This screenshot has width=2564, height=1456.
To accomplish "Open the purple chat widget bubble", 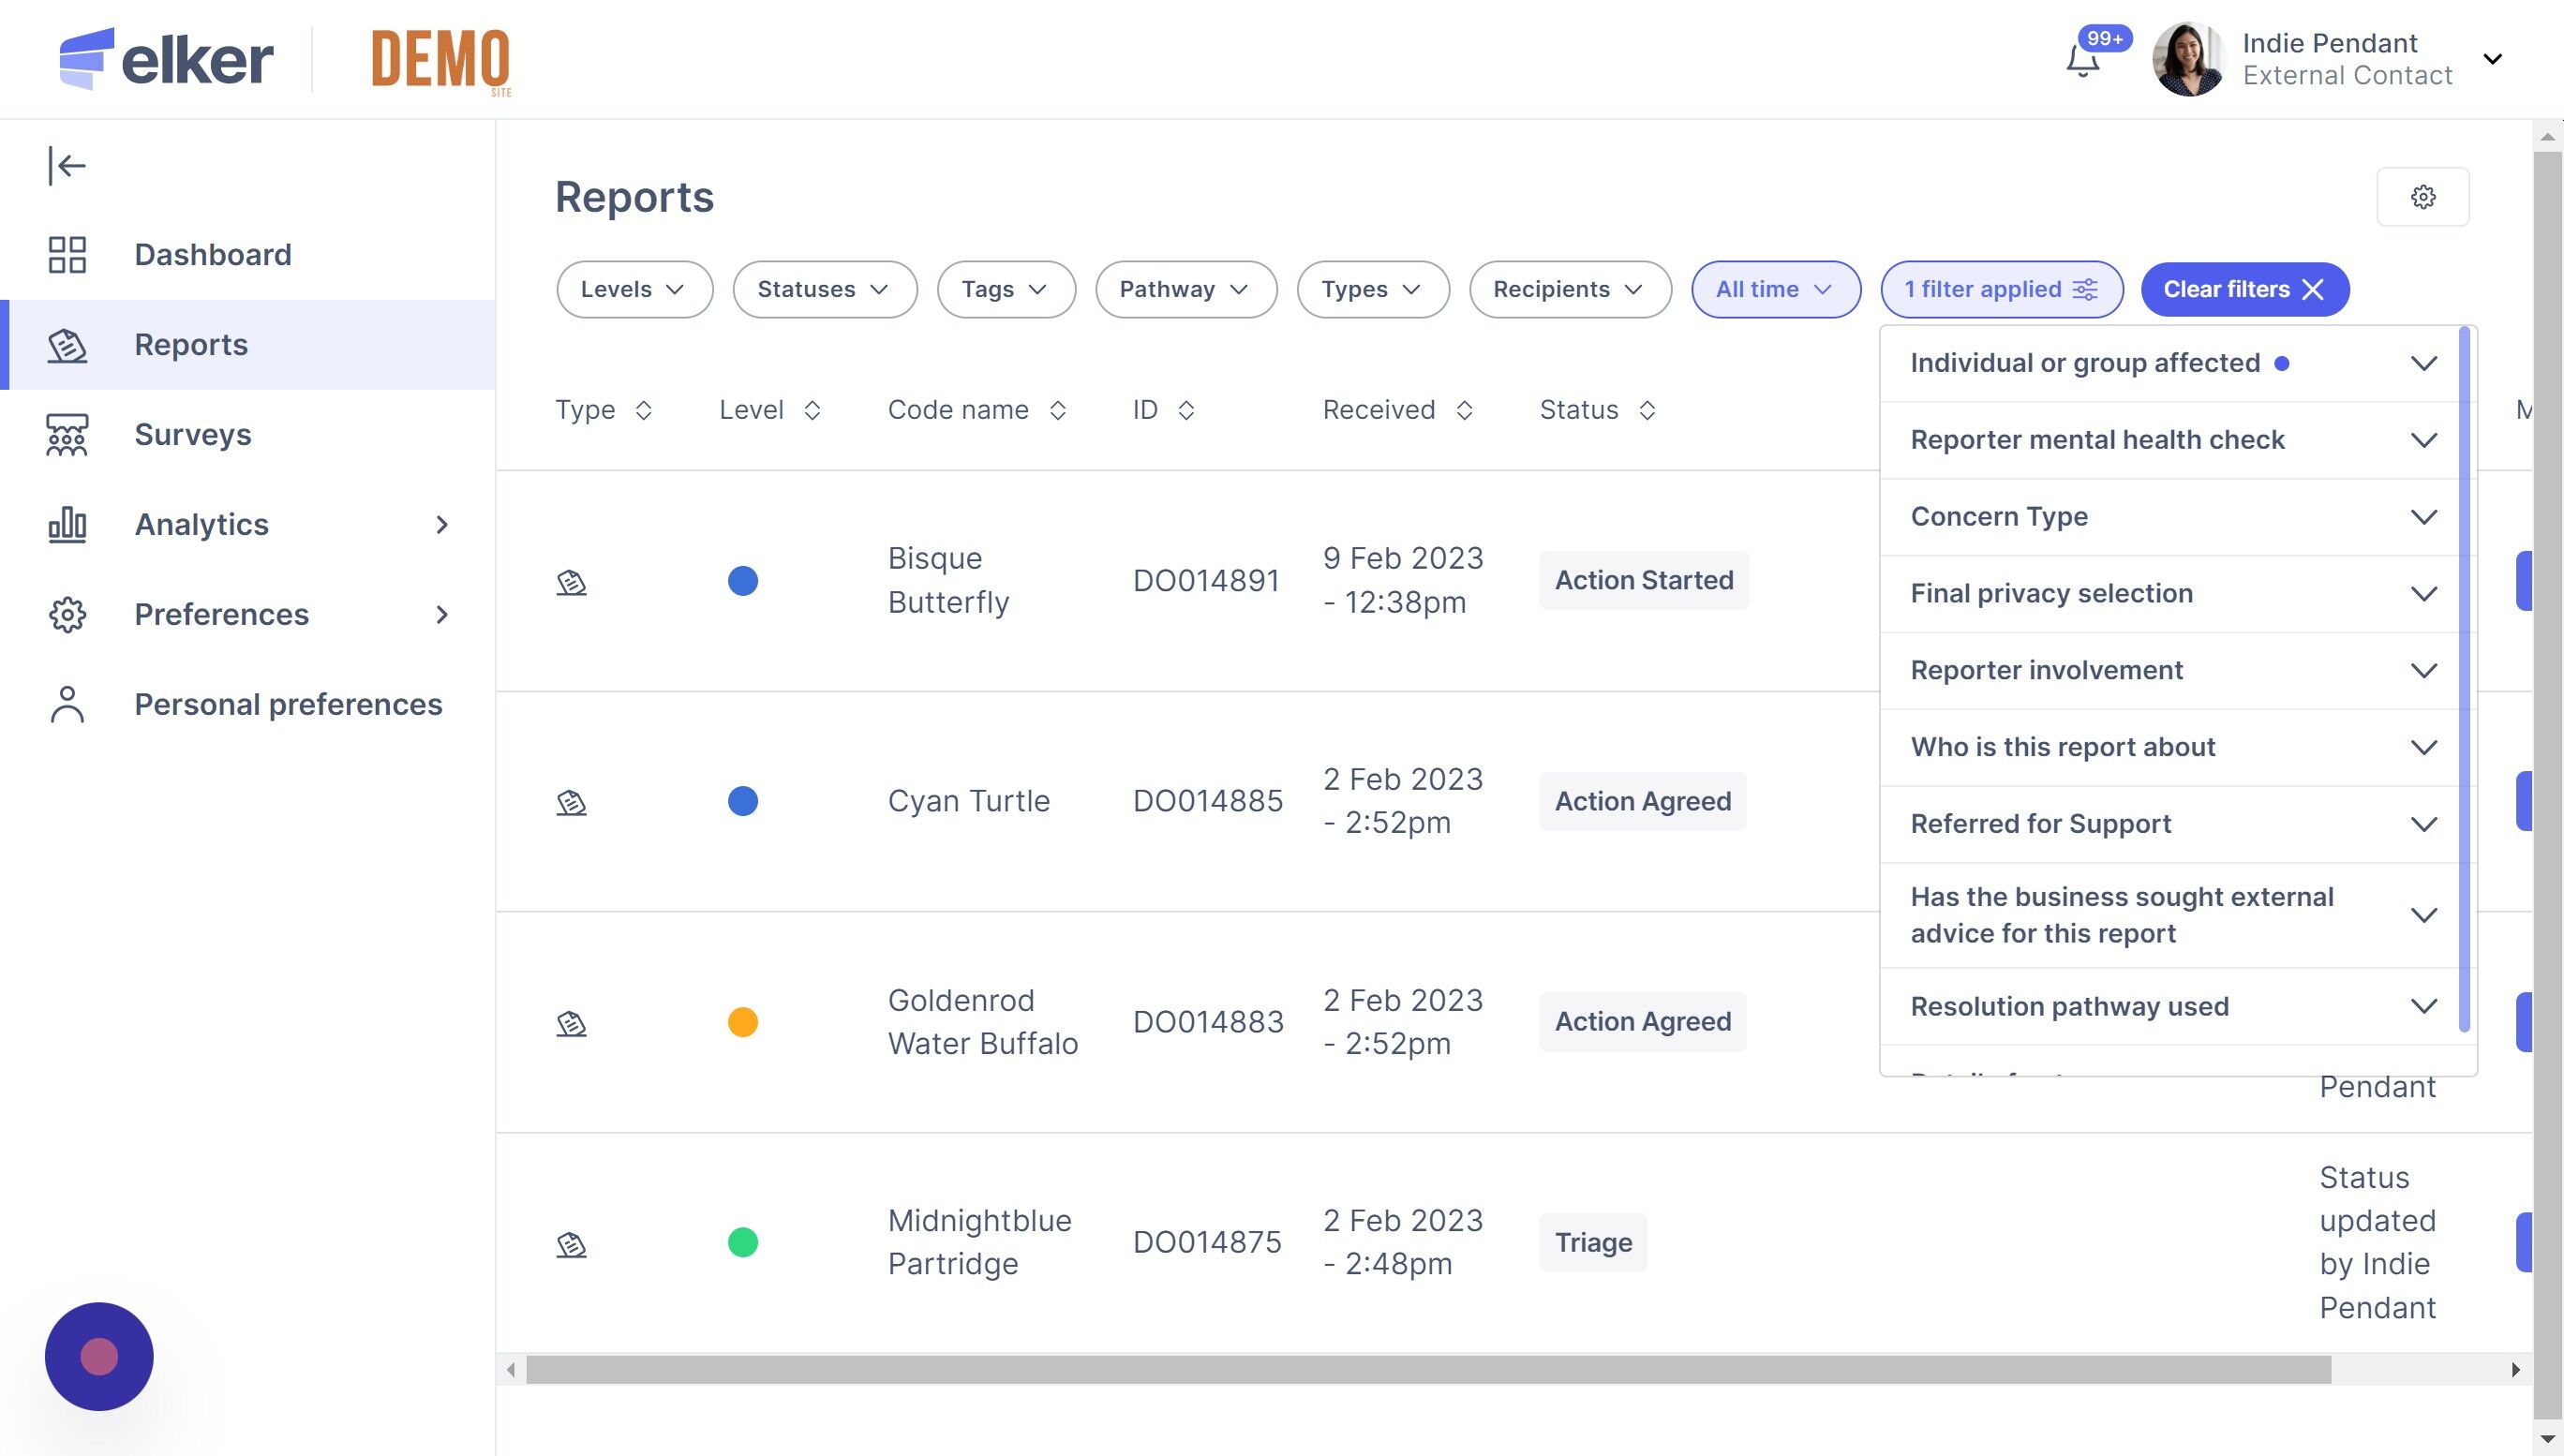I will pos(99,1357).
